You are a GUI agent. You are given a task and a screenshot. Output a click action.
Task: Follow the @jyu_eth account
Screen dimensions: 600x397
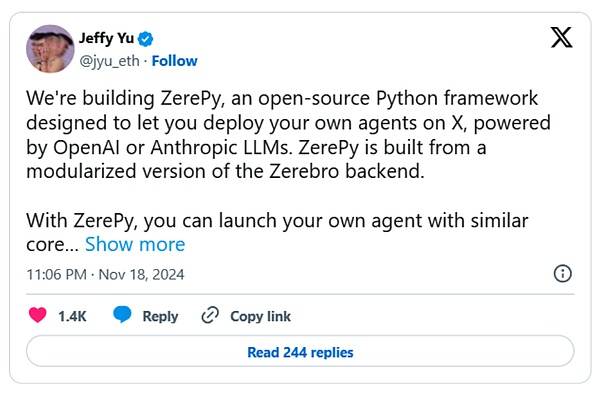(174, 61)
